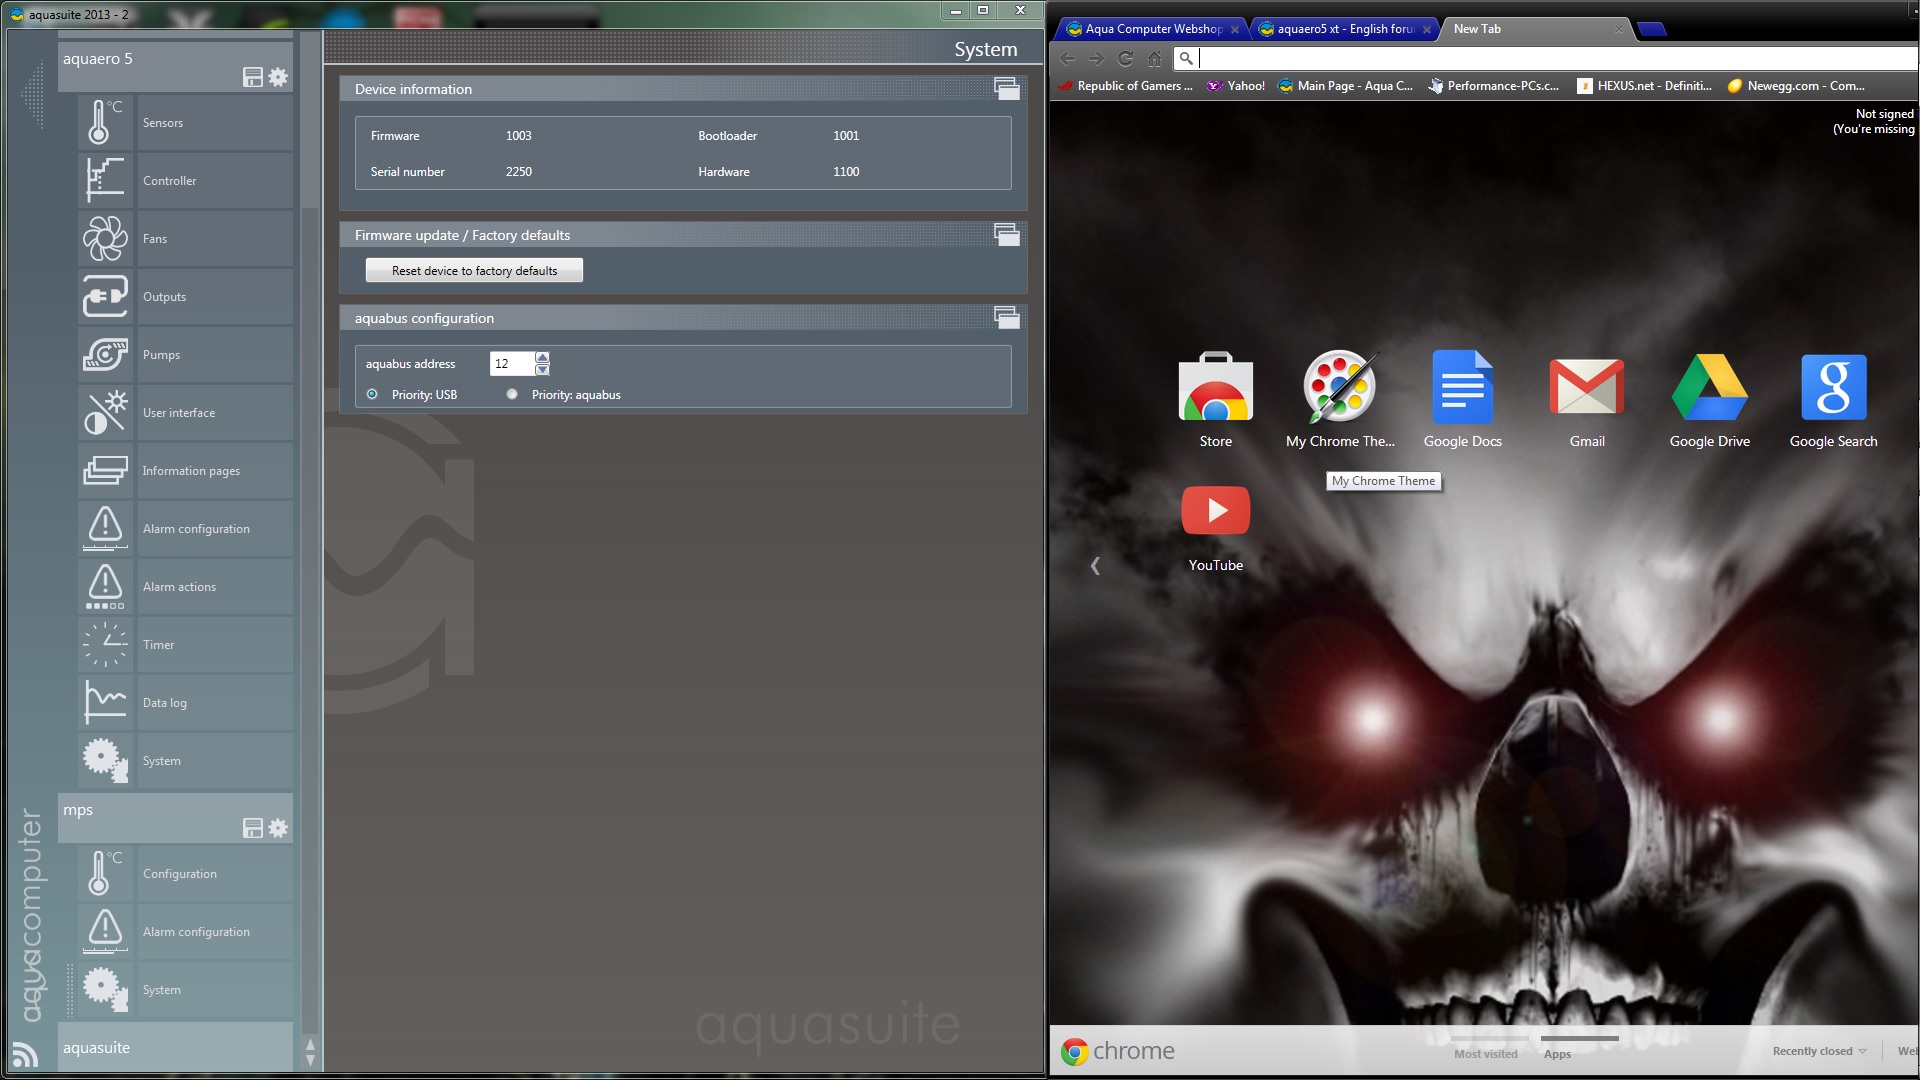Screen dimensions: 1920x1080
Task: Select the Fans icon in sidebar
Action: pos(104,238)
